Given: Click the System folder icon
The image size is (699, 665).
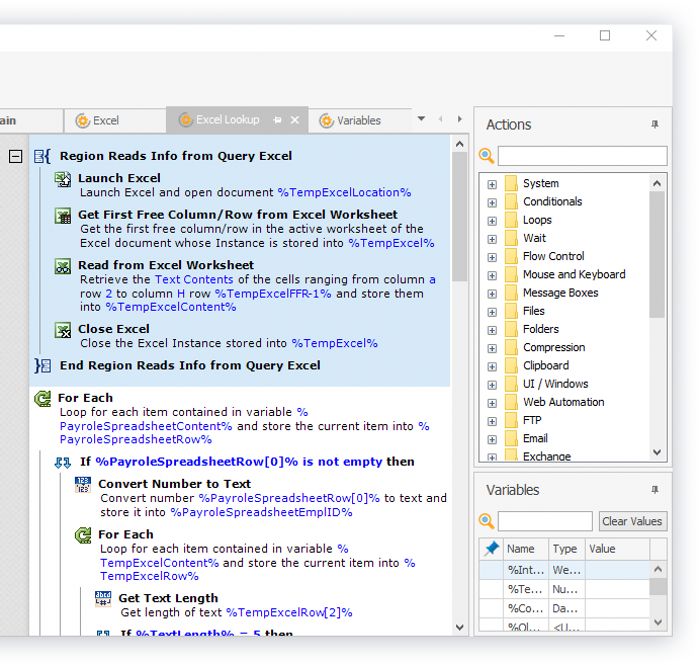Looking at the screenshot, I should tap(511, 183).
